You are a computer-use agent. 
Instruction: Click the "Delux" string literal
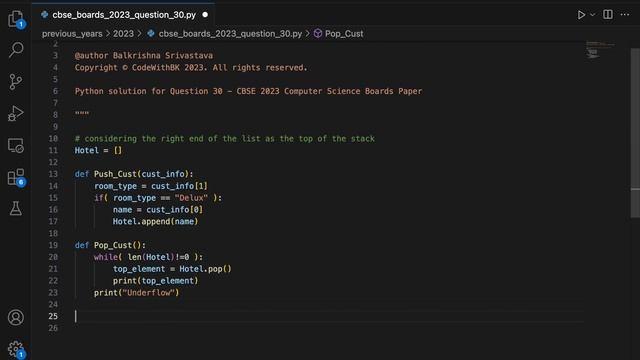191,198
